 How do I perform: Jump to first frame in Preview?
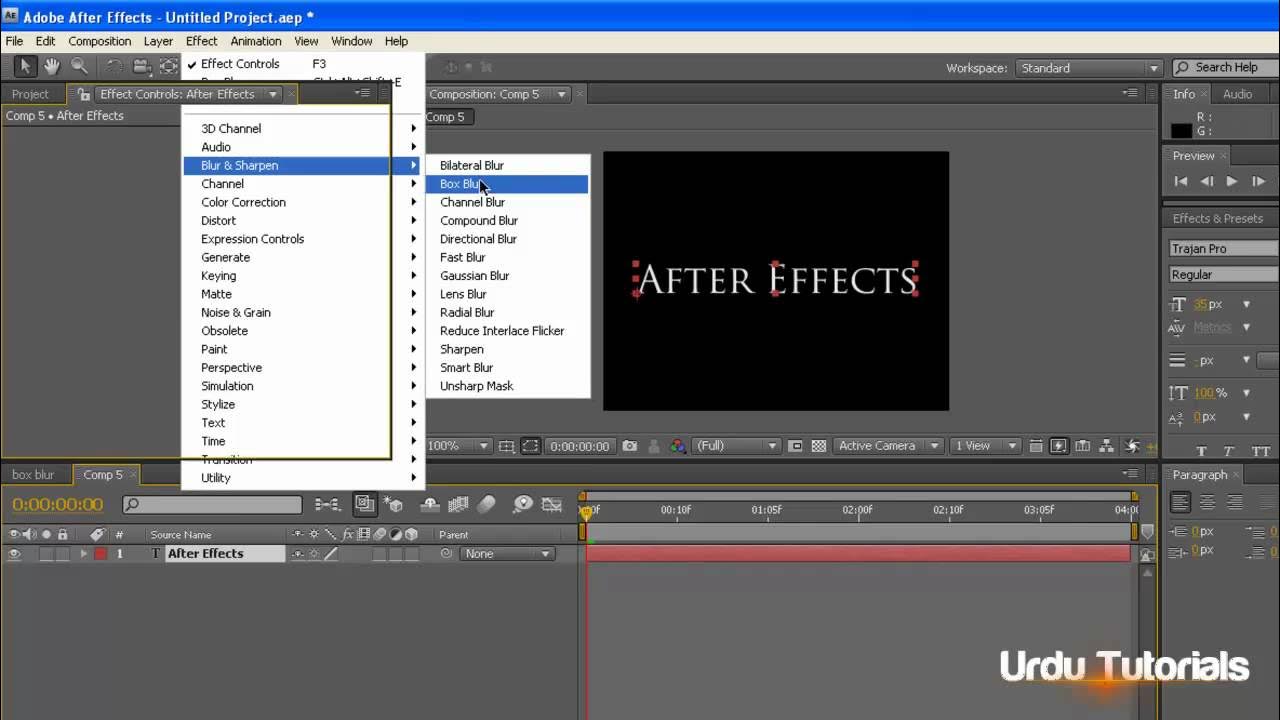click(1181, 181)
